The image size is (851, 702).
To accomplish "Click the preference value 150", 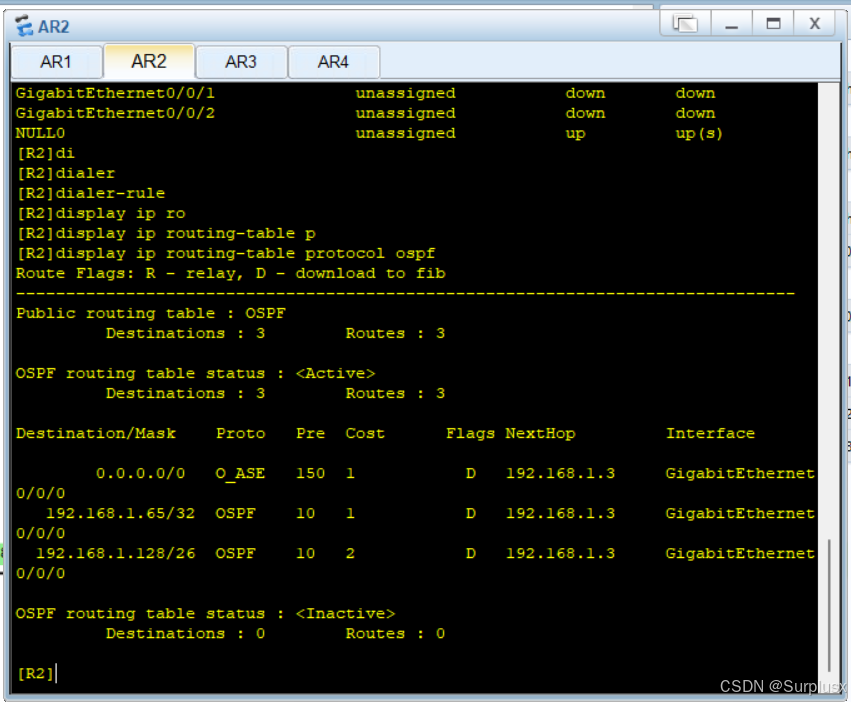I will (x=310, y=473).
